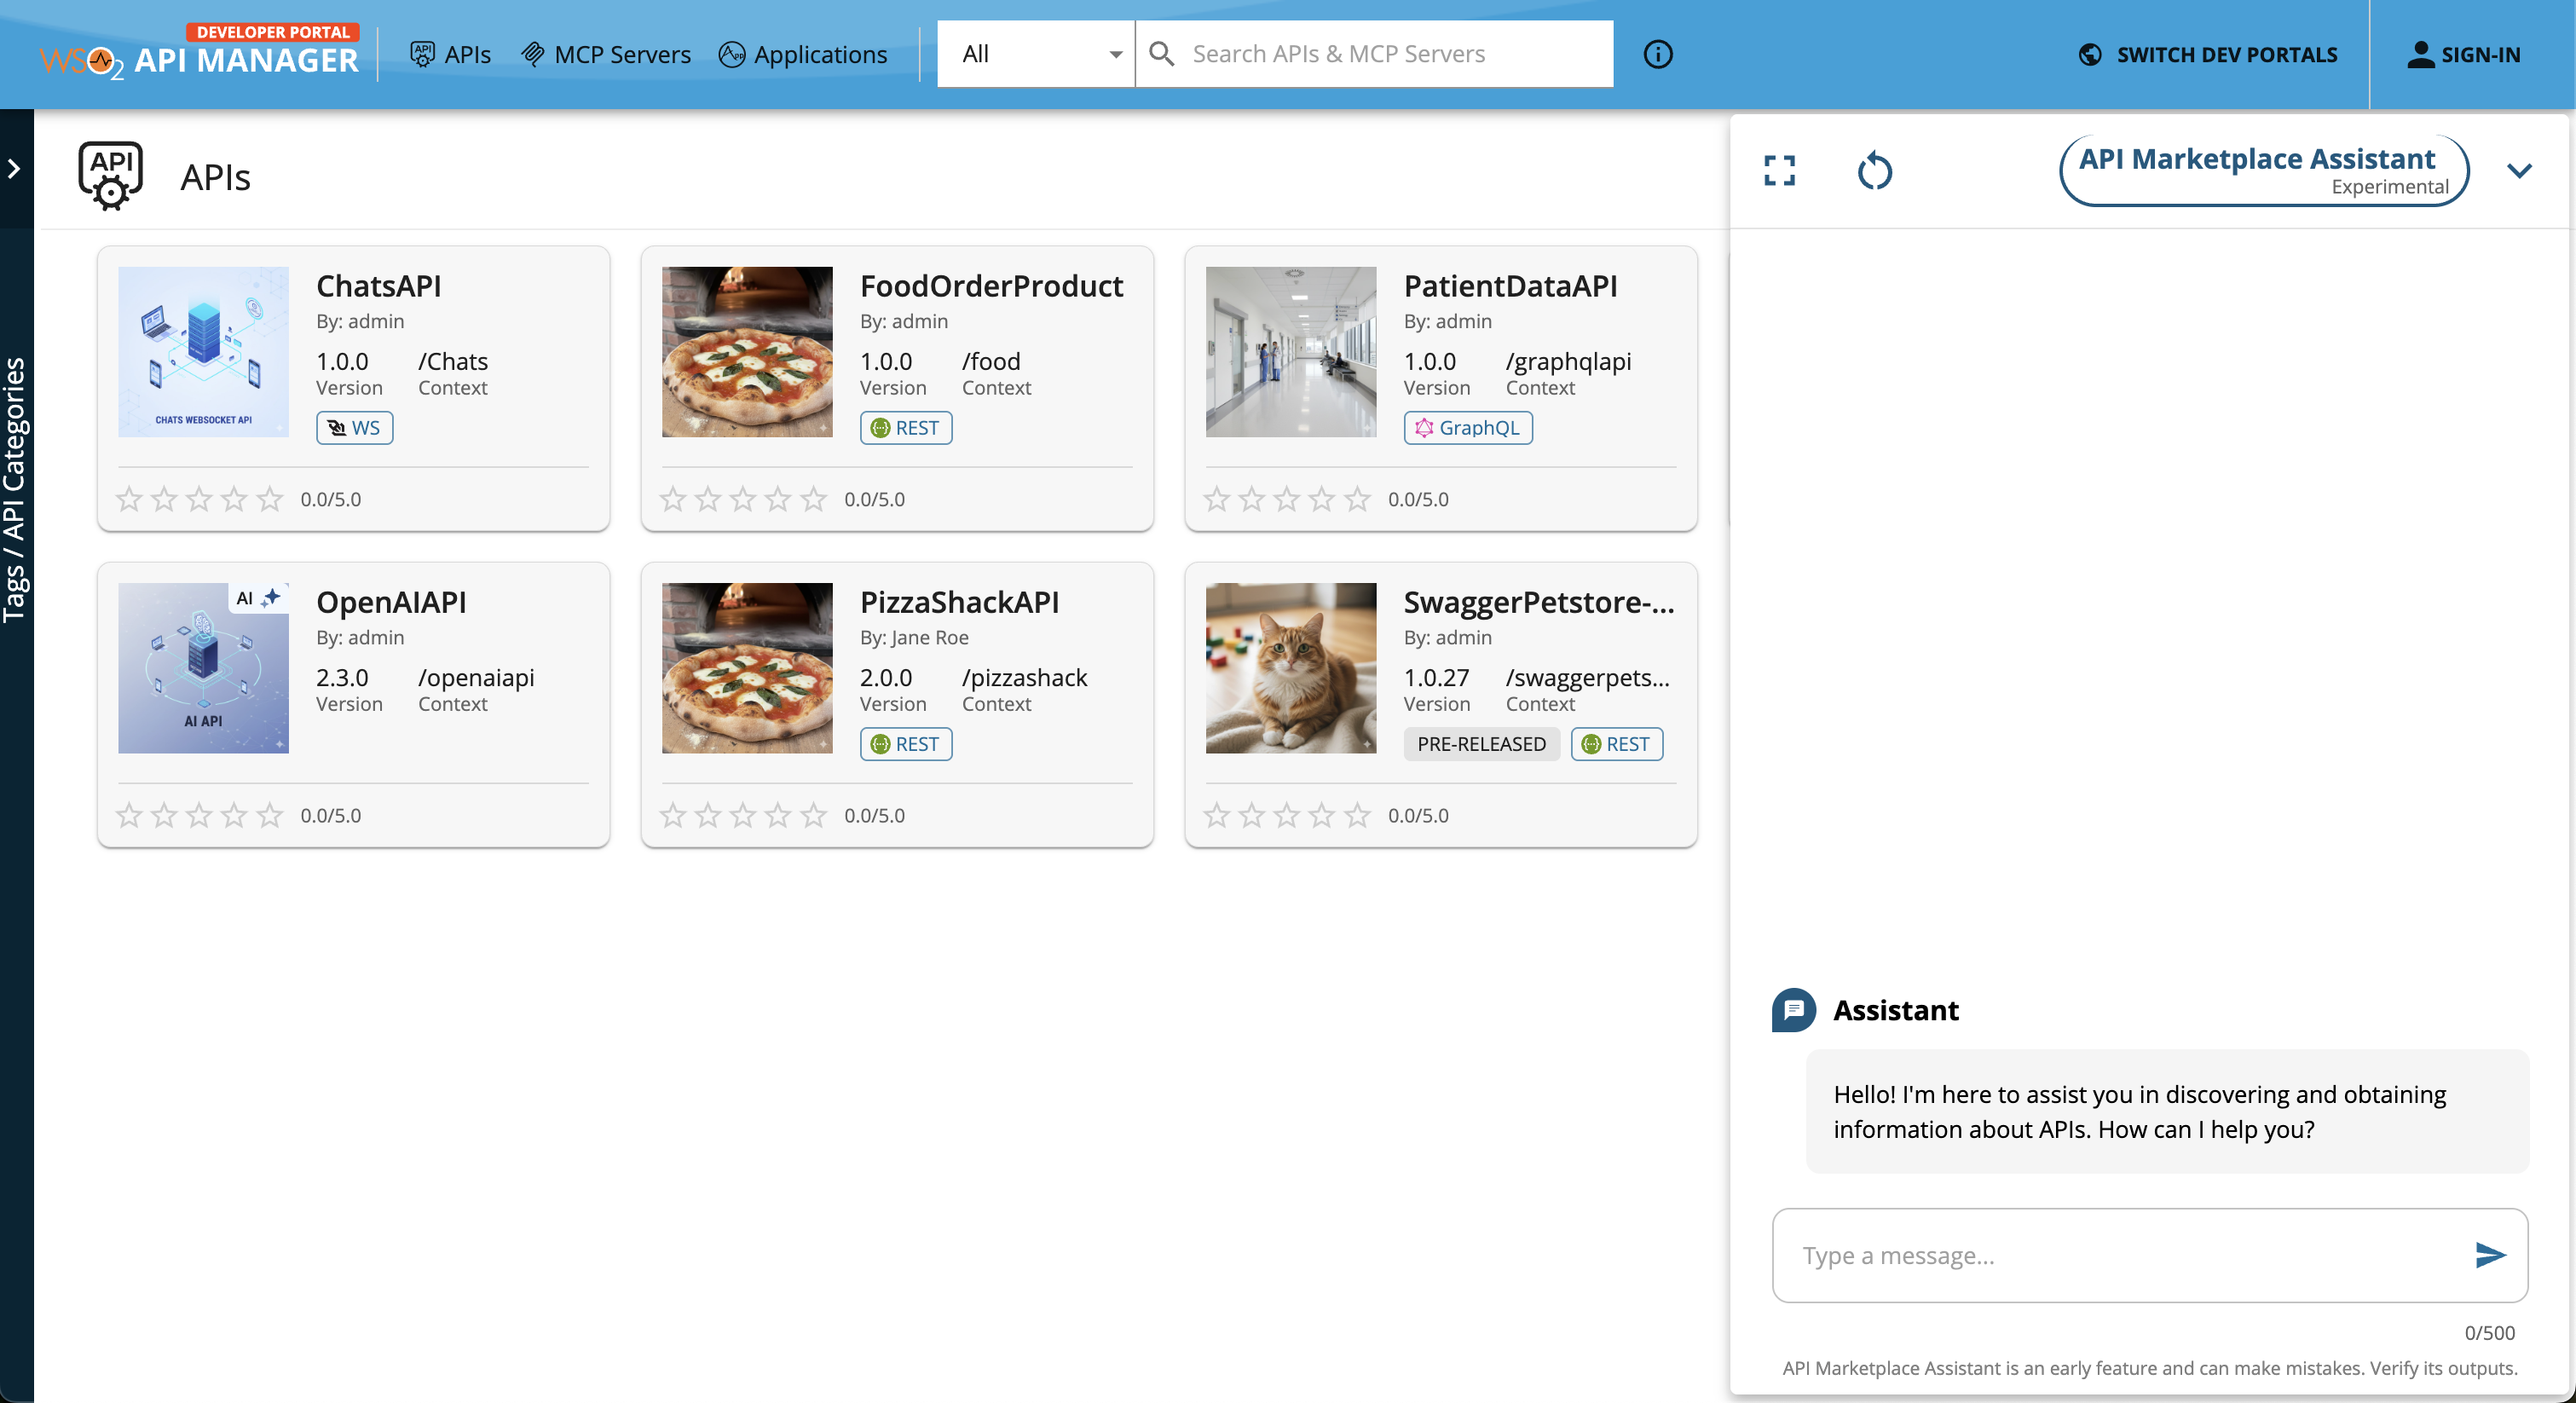Click the info icon beside search

point(1657,54)
